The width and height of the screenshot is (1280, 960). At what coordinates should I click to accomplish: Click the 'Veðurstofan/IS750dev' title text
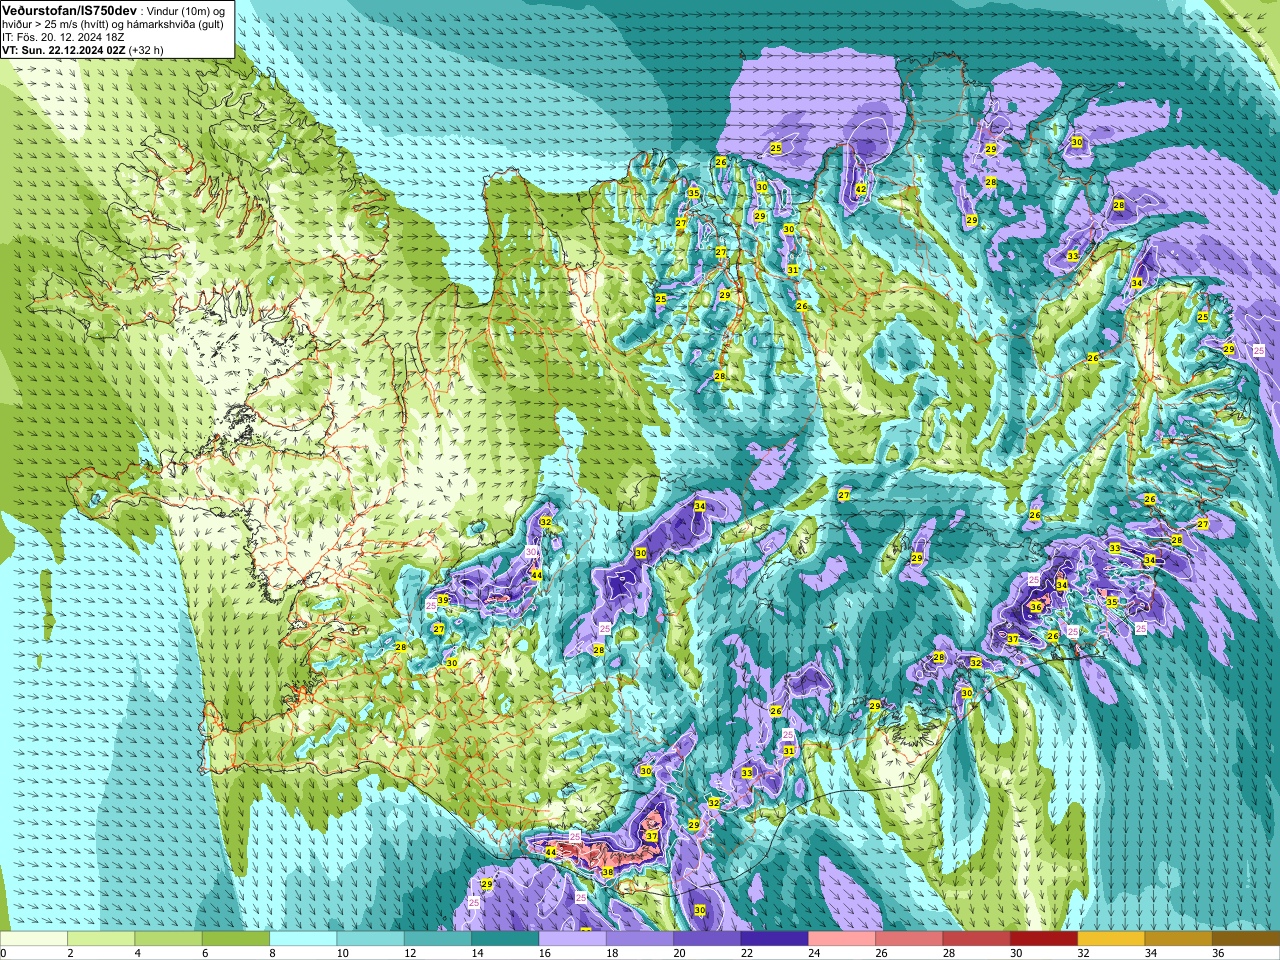coord(69,9)
